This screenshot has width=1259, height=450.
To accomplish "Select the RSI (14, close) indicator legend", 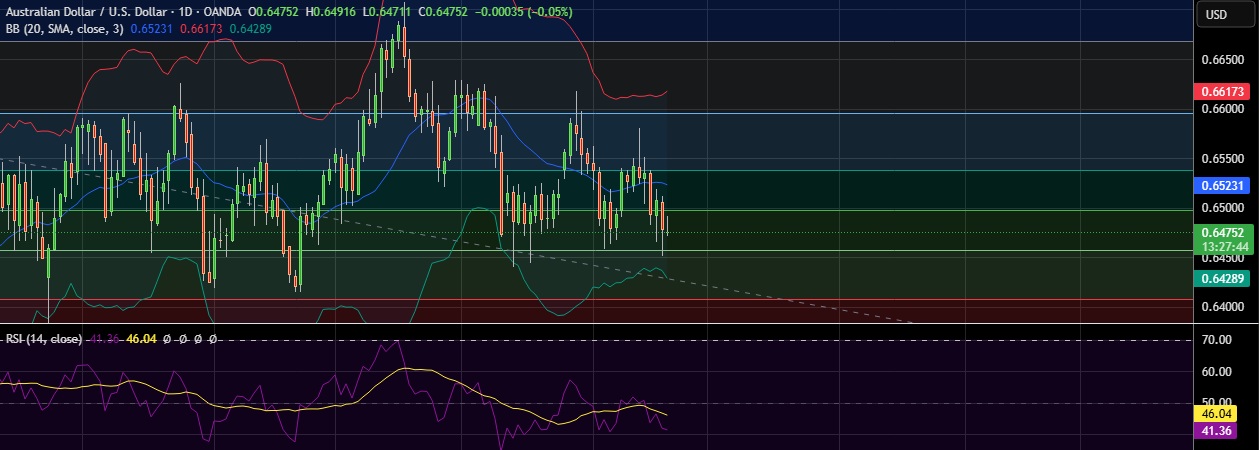I will click(x=42, y=339).
